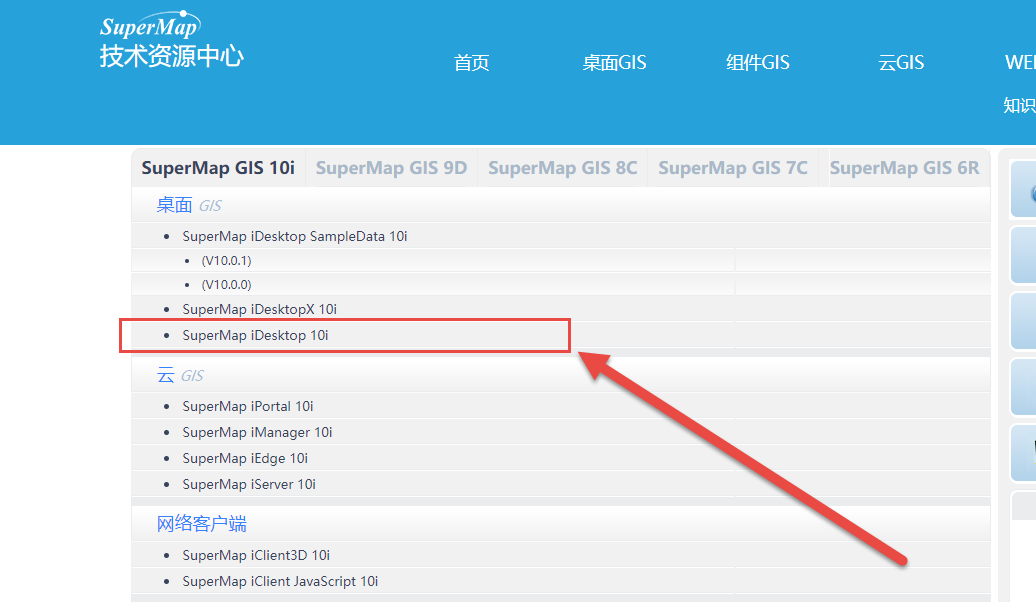Click the 技术资源中心 site title
Screen dimensions: 1036x602
[x=172, y=56]
